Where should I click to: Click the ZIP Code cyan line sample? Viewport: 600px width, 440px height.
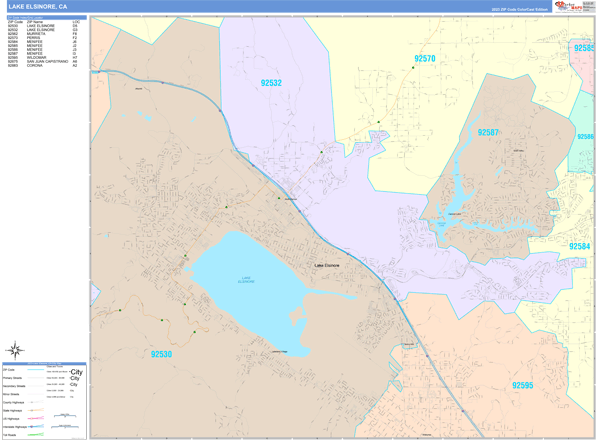(36, 370)
